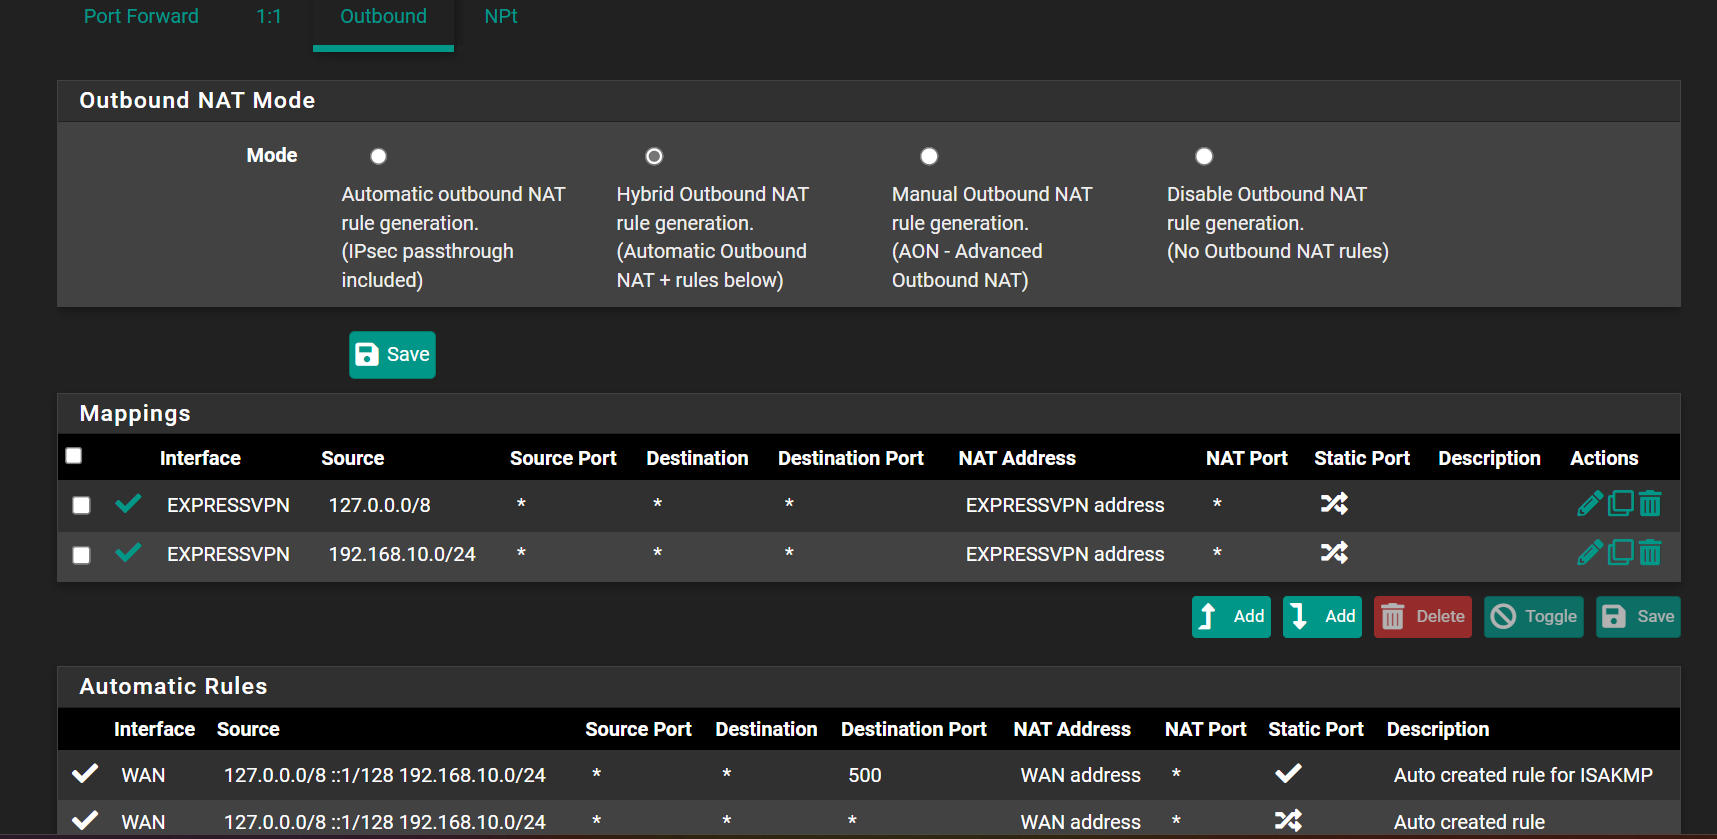Viewport: 1717px width, 839px height.
Task: Click randomize port icon in 192.168.10.0/24 mapping row
Action: [1334, 552]
